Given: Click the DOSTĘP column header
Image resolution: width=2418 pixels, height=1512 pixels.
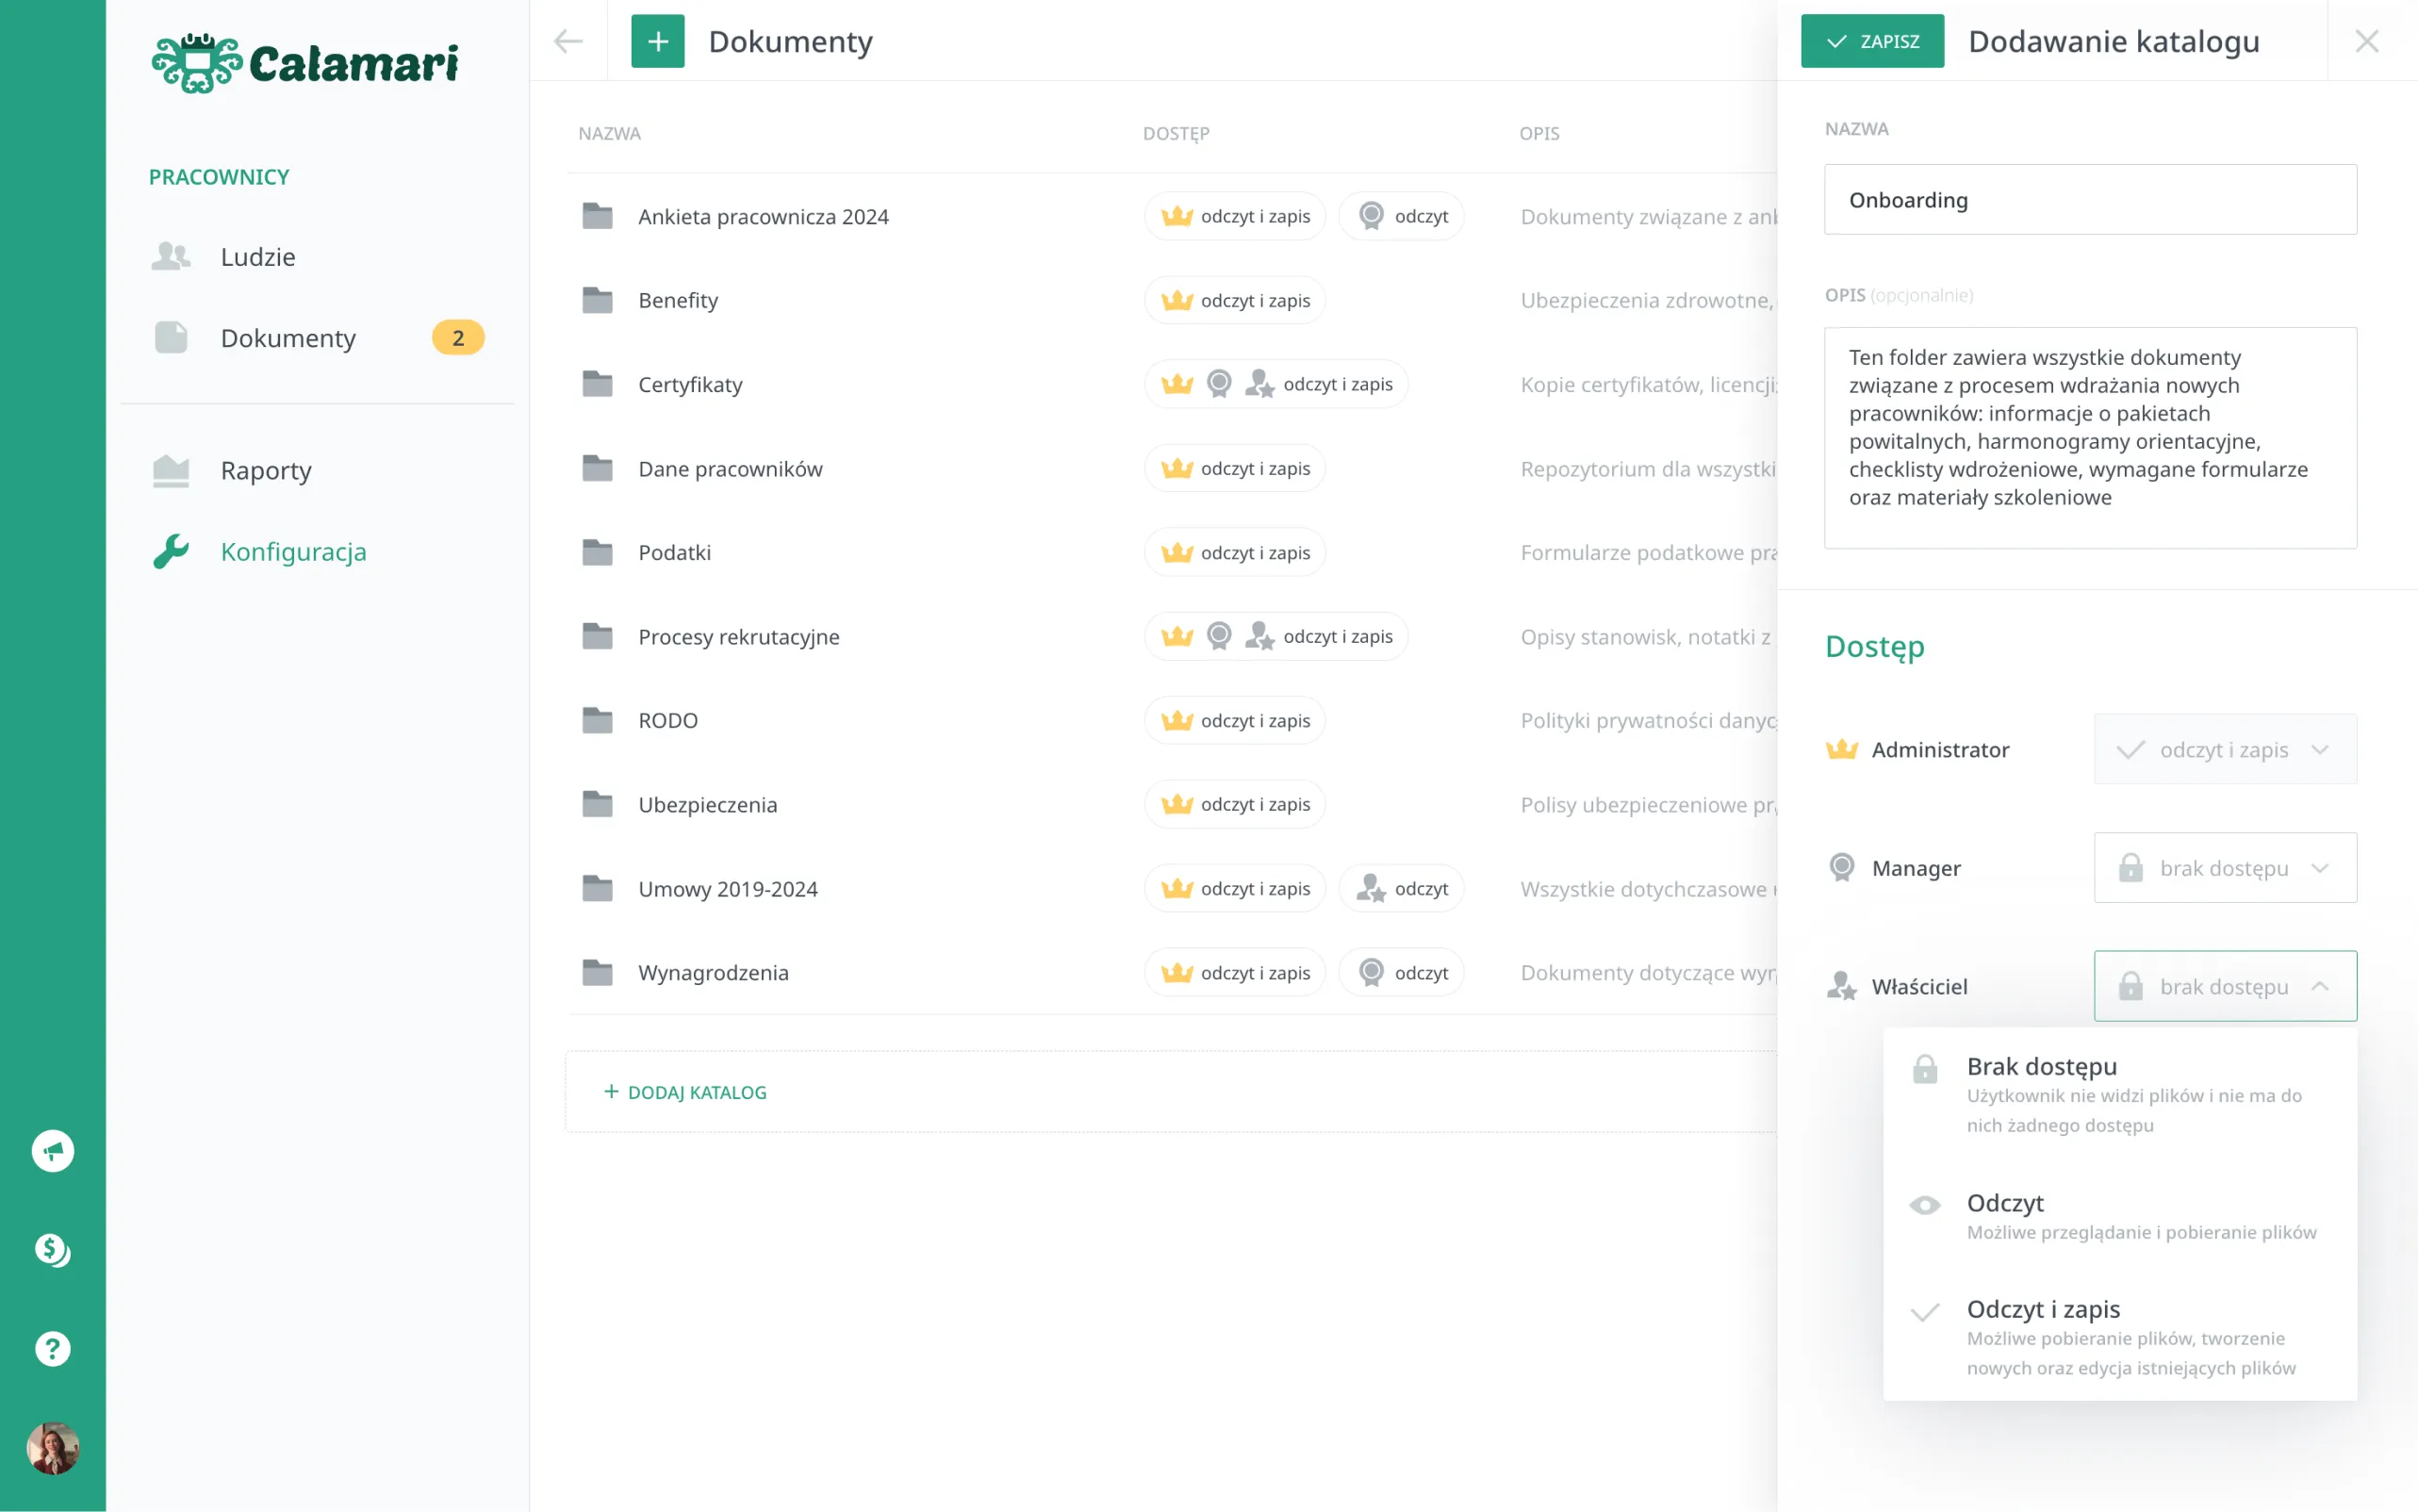Looking at the screenshot, I should coord(1176,133).
